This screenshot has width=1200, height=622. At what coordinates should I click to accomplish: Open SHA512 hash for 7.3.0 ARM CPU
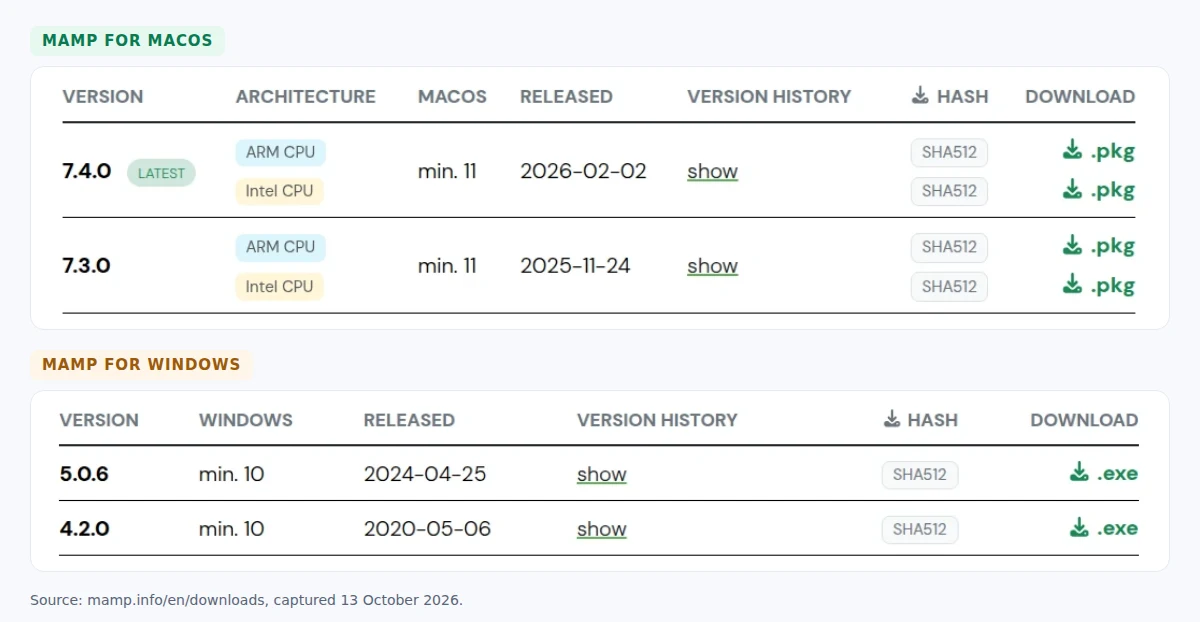point(949,247)
